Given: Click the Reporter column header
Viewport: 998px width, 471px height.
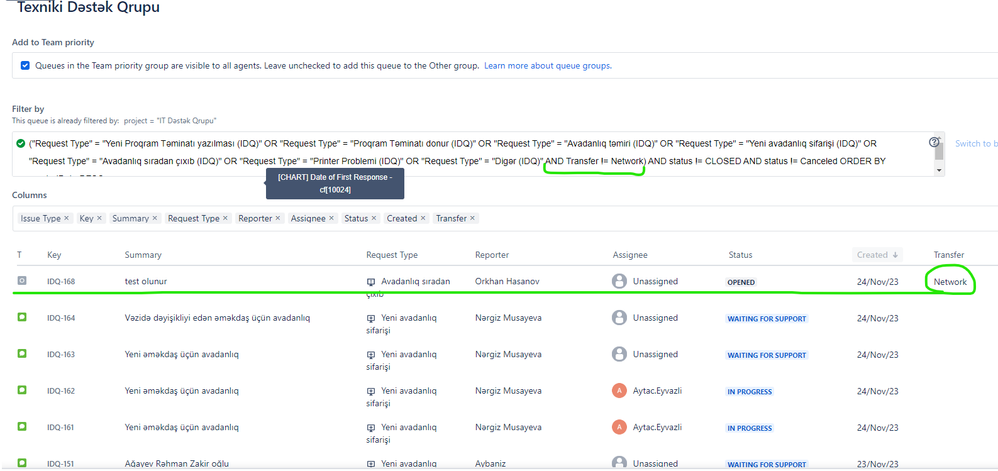Looking at the screenshot, I should [492, 255].
